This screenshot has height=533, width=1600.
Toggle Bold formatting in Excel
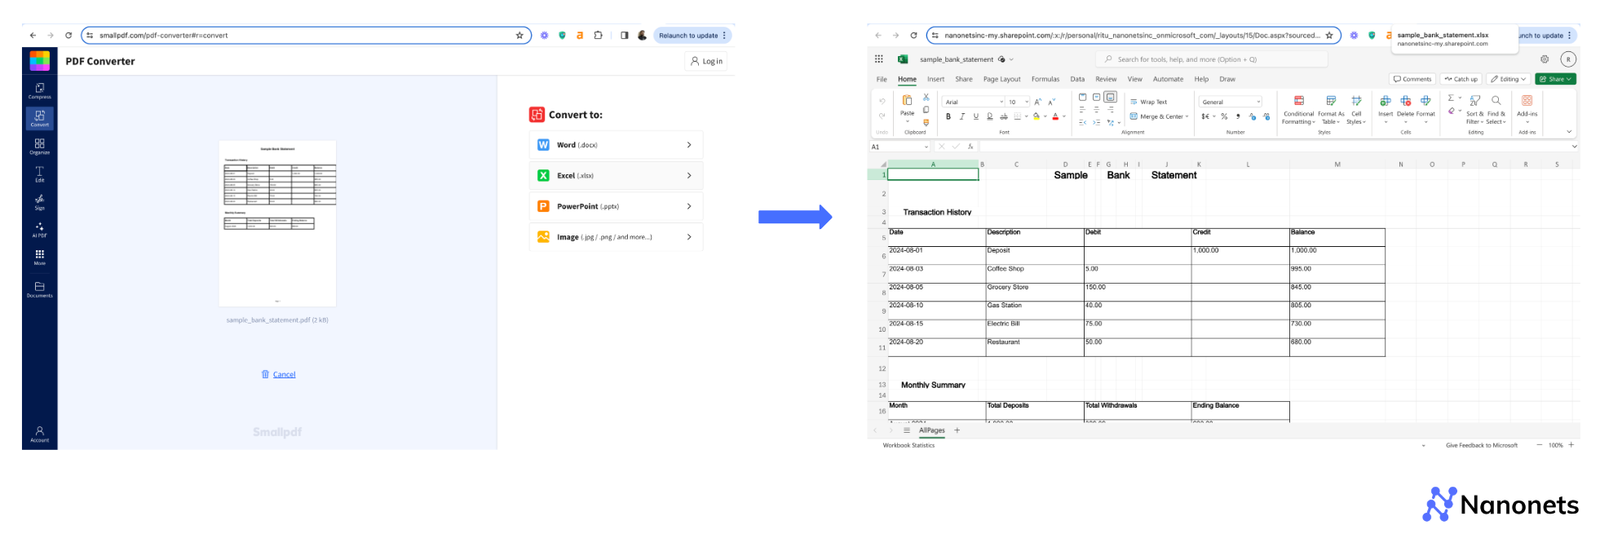point(948,117)
